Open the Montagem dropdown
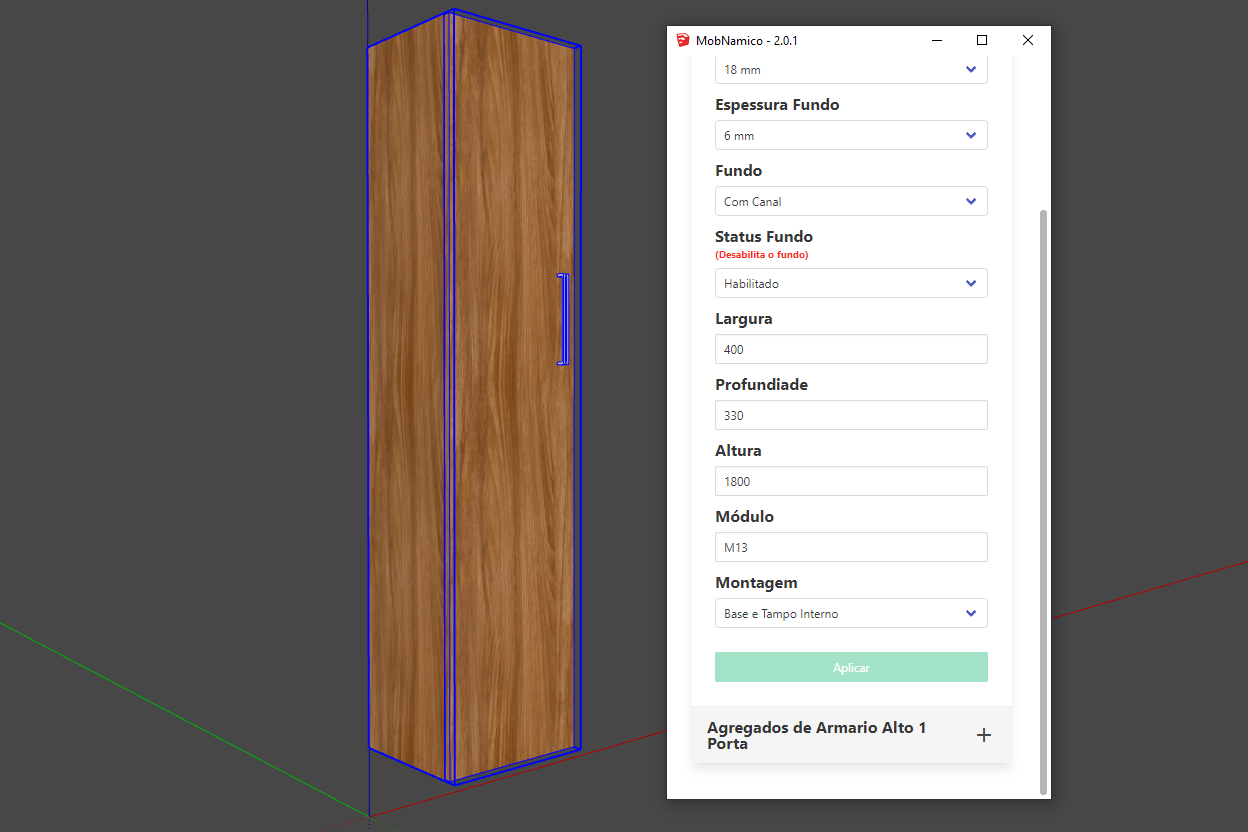 click(x=851, y=614)
